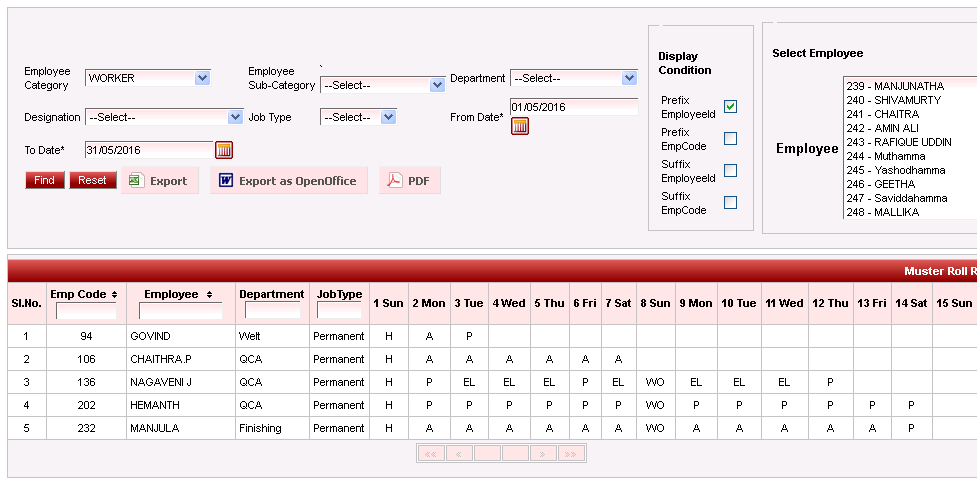Click the Export as OpenOffice icon
Viewport: 978px width, 480px height.
225,181
